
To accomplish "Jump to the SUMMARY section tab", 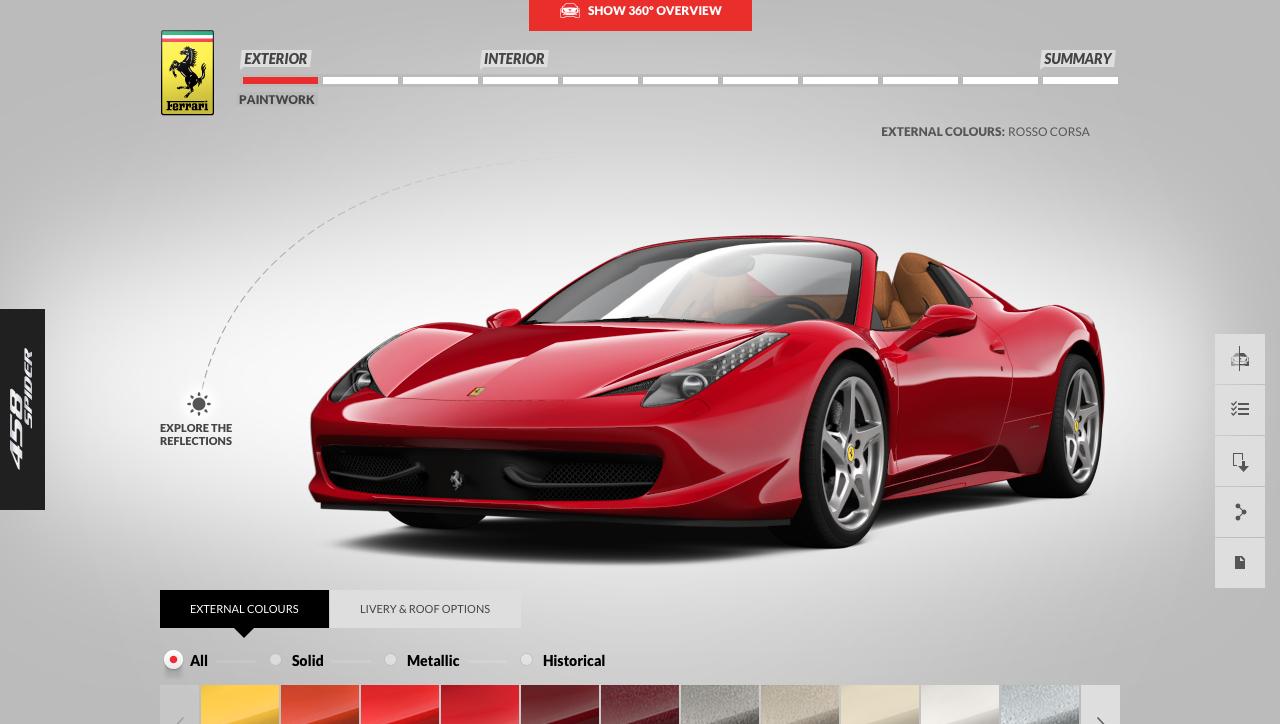I will (1078, 59).
